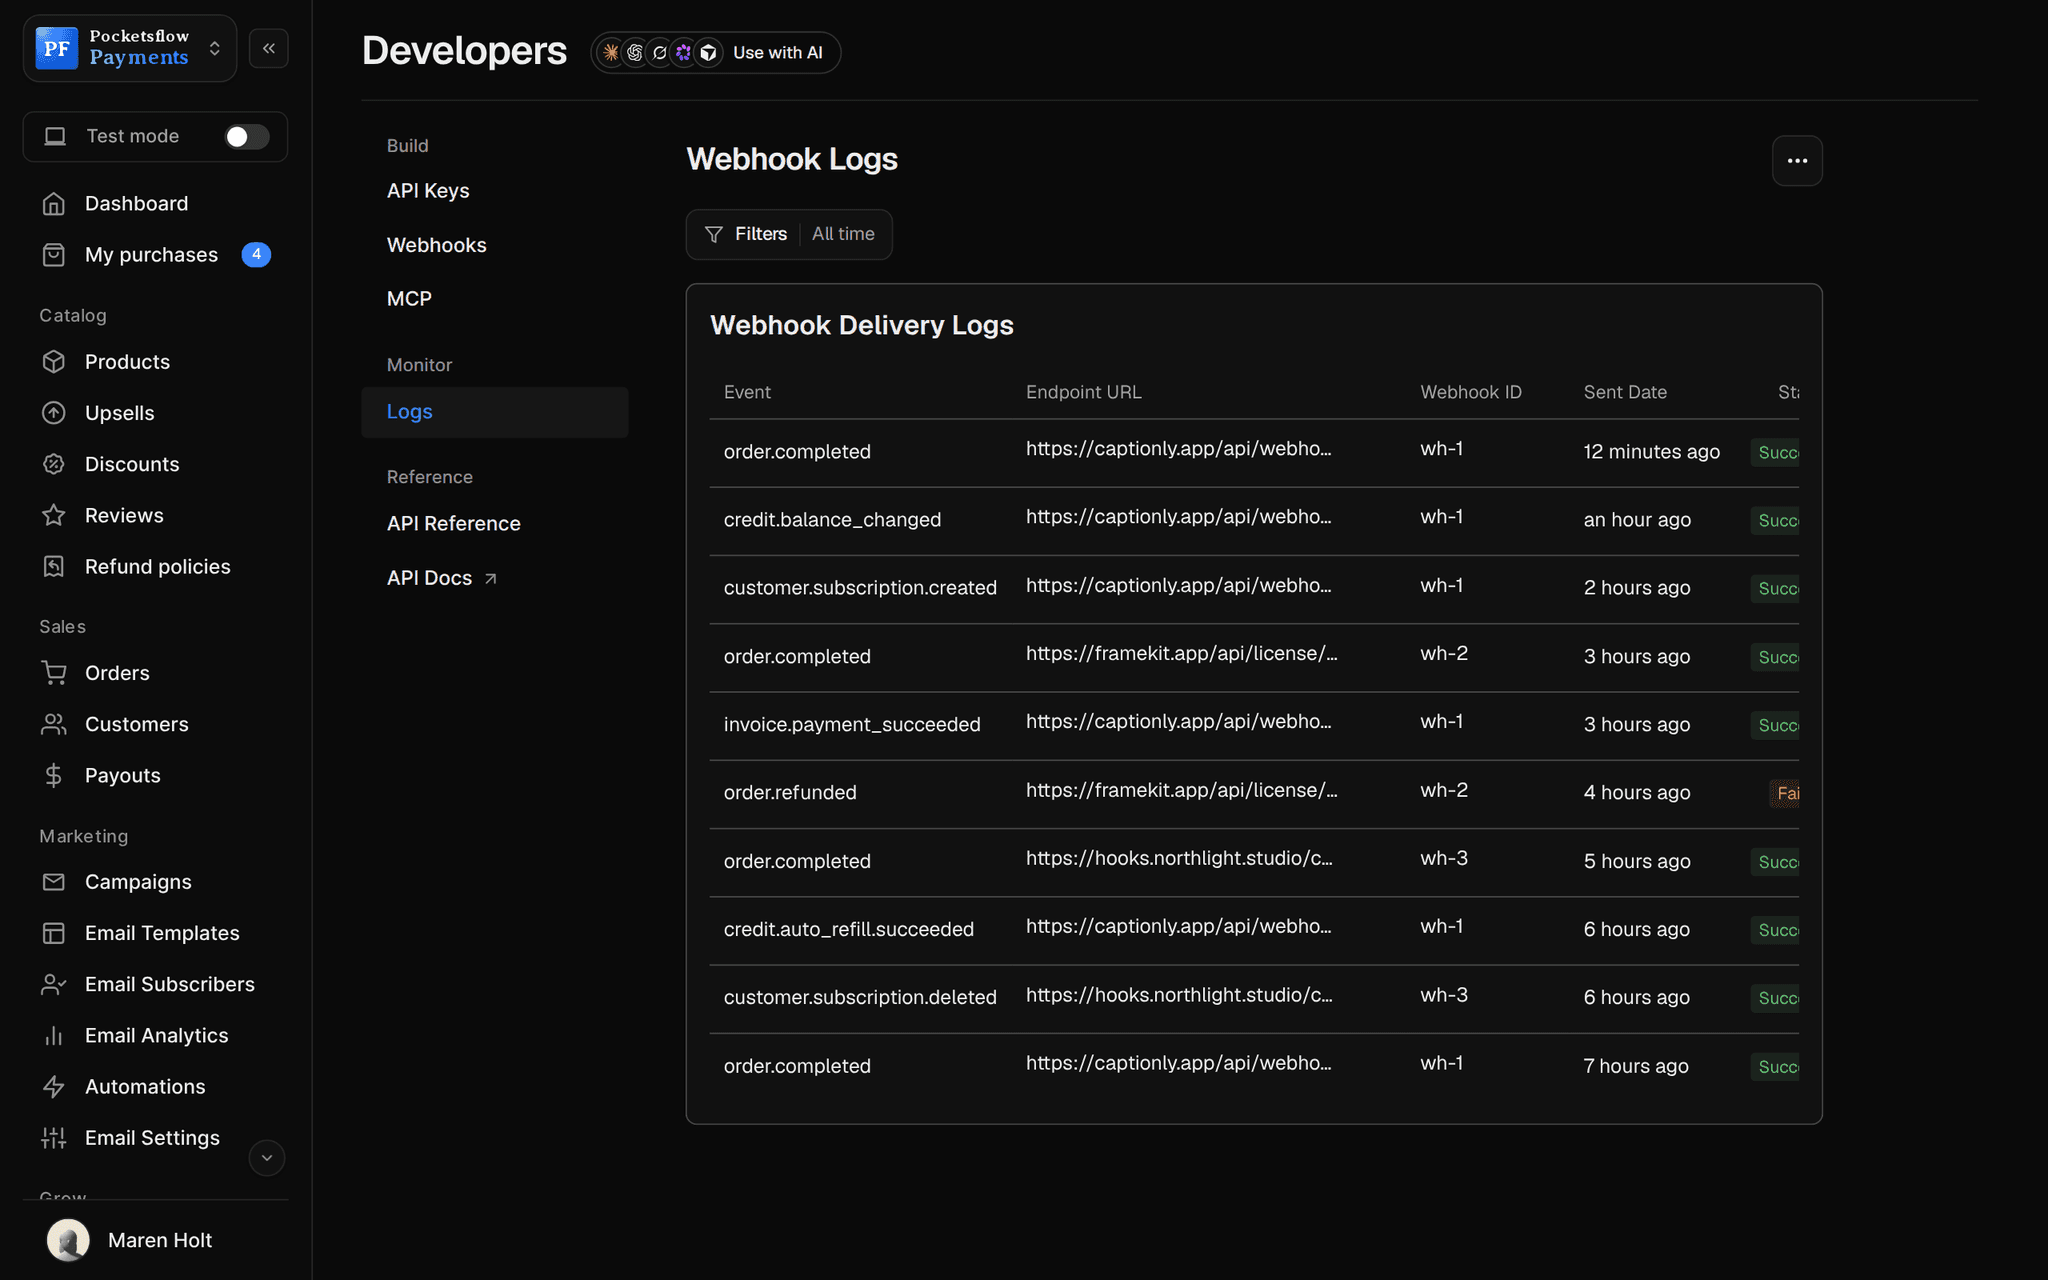Viewport: 2048px width, 1280px height.
Task: Click the Campaigns envelope icon
Action: click(x=54, y=882)
